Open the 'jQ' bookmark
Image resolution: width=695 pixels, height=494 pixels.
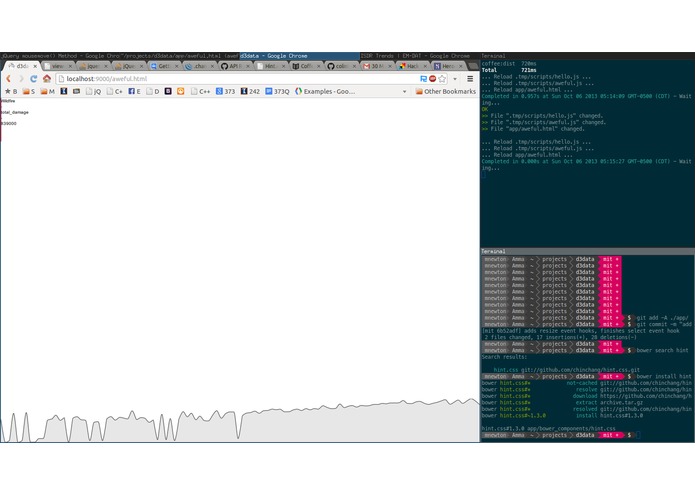click(93, 91)
